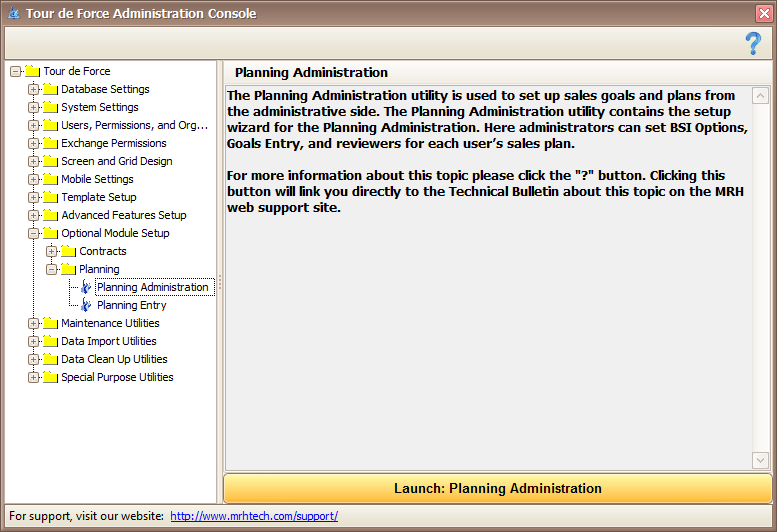
Task: Expand the System Settings node
Action: 33,107
